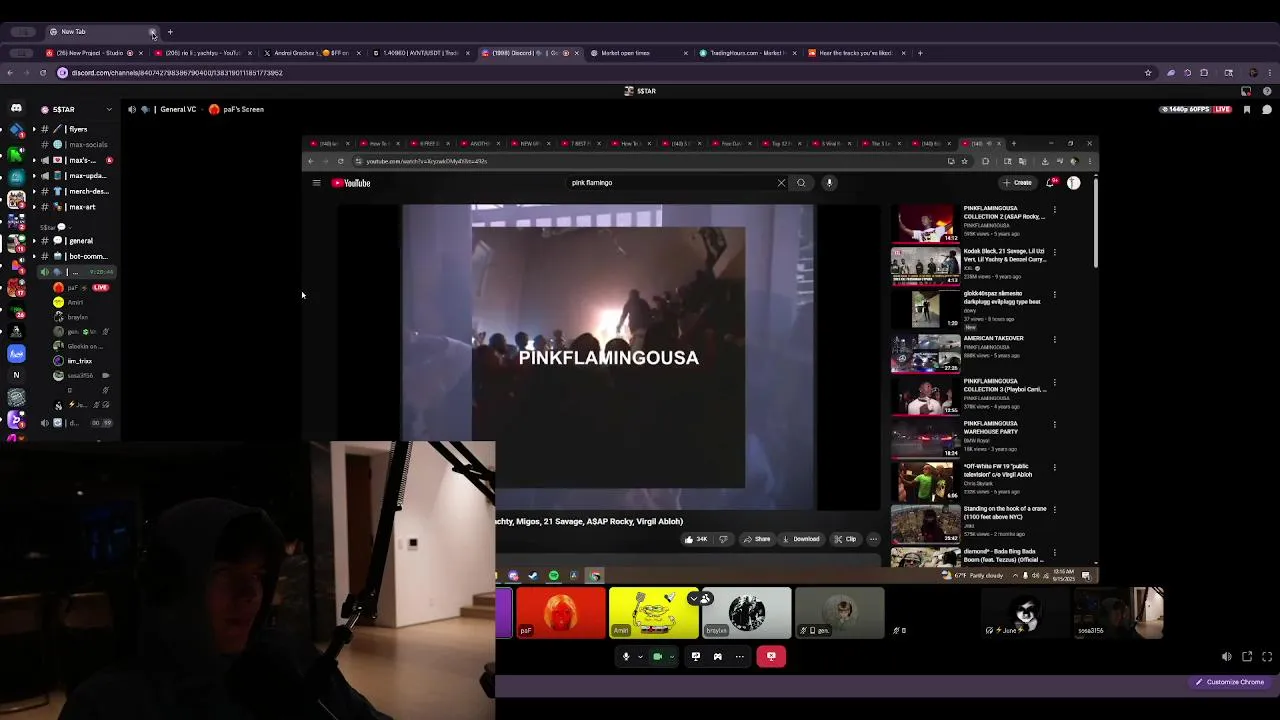Enter fullscreen for the stream
1280x720 pixels.
tap(1267, 657)
